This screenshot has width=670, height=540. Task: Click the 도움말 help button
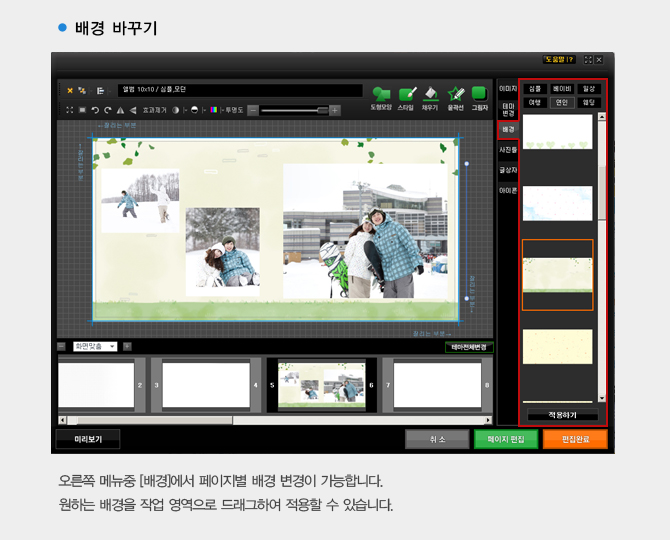(x=559, y=59)
